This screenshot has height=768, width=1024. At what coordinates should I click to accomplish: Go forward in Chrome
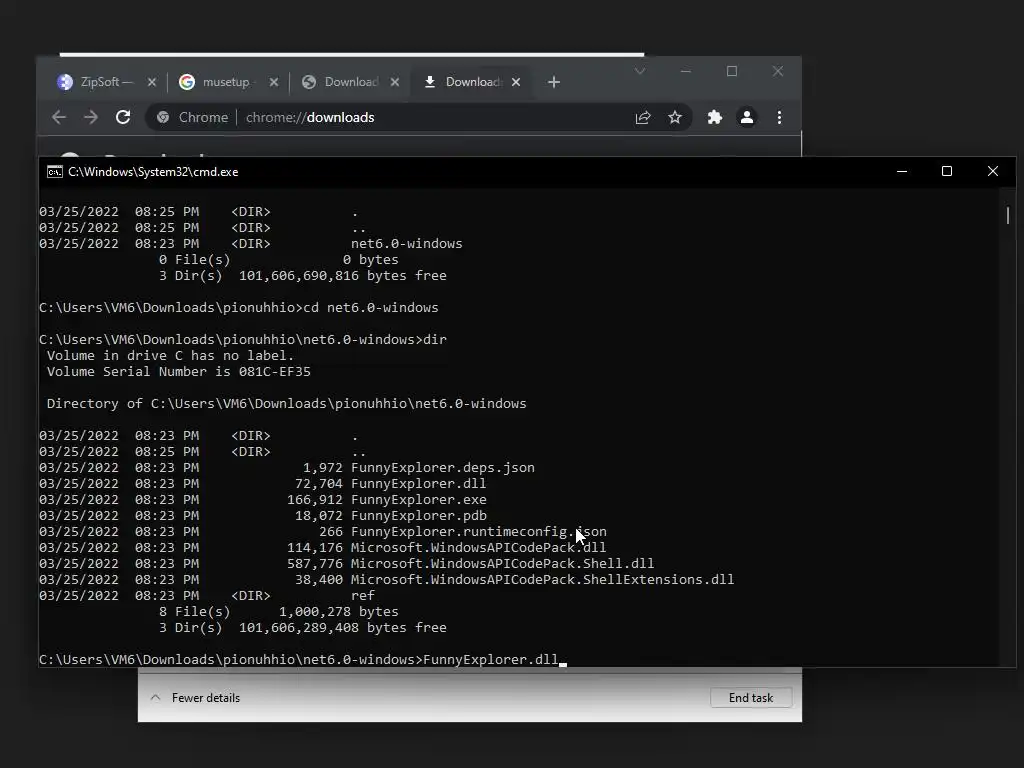[91, 117]
